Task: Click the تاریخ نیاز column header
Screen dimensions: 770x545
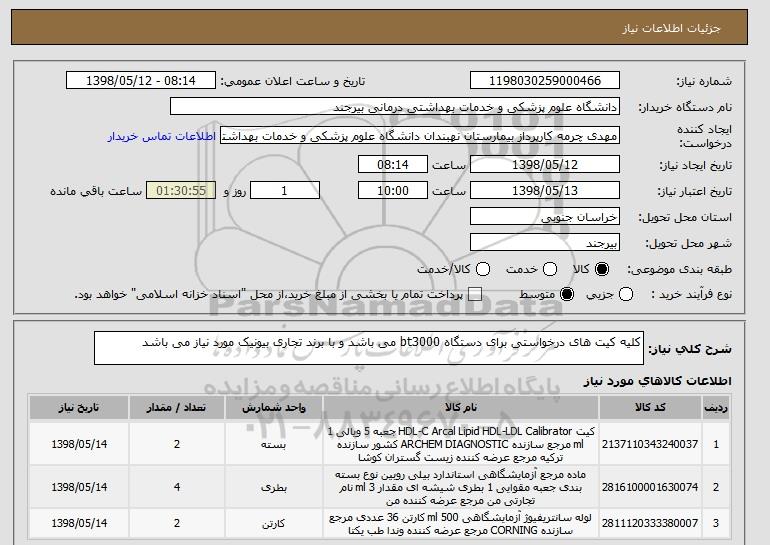Action: pyautogui.click(x=79, y=408)
